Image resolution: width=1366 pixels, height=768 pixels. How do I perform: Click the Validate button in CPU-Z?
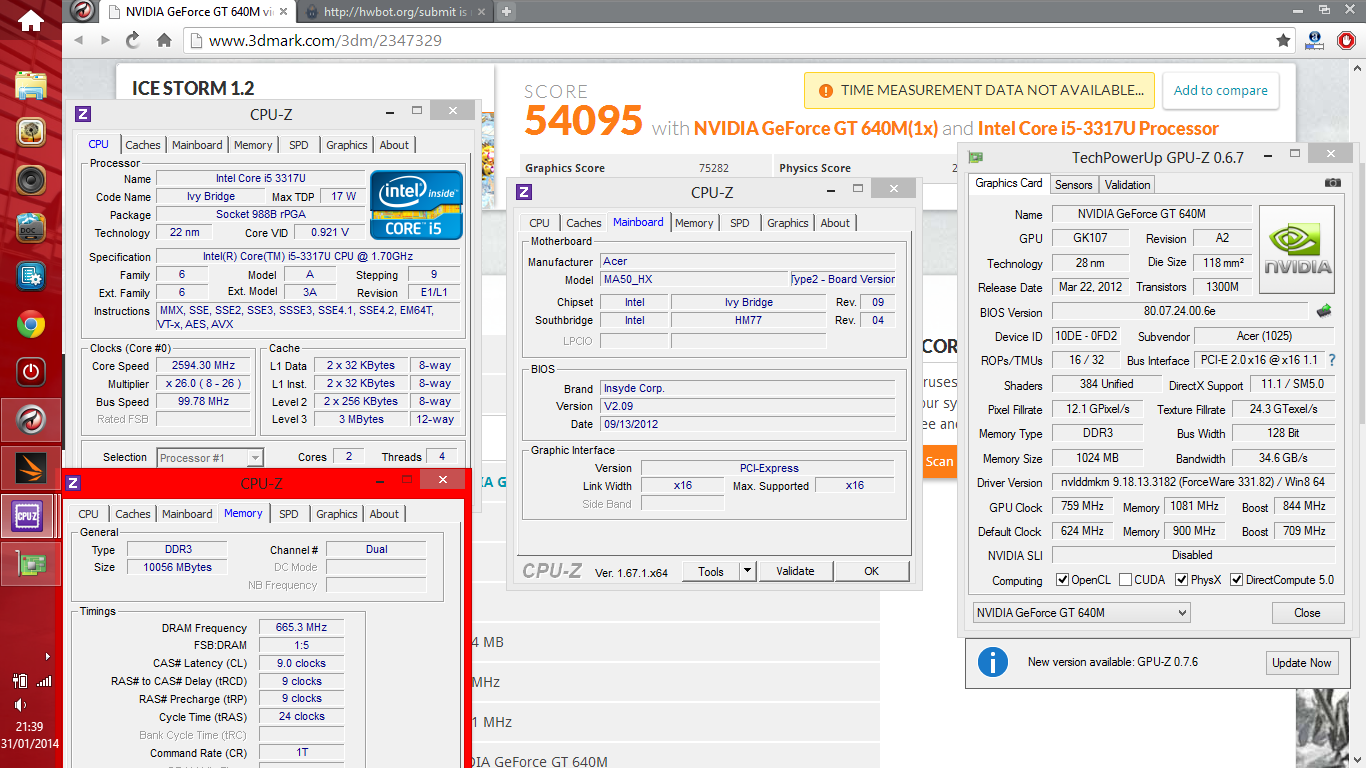coord(795,571)
